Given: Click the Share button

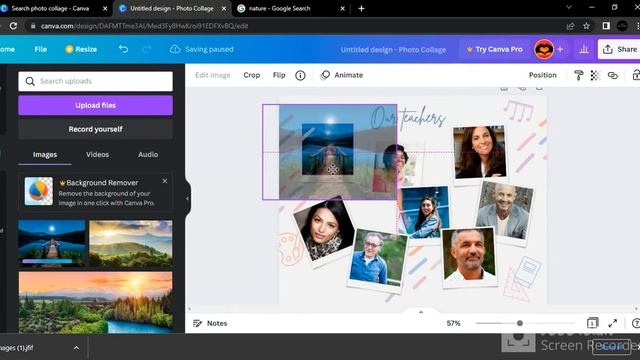Looking at the screenshot, I should [620, 49].
